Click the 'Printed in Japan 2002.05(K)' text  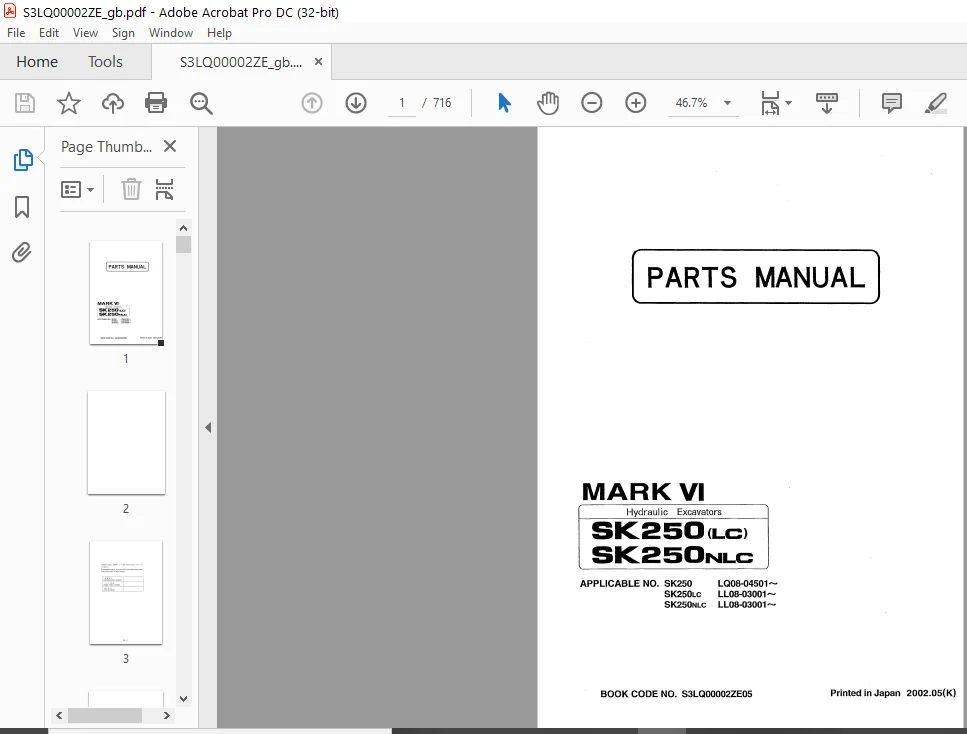(893, 693)
